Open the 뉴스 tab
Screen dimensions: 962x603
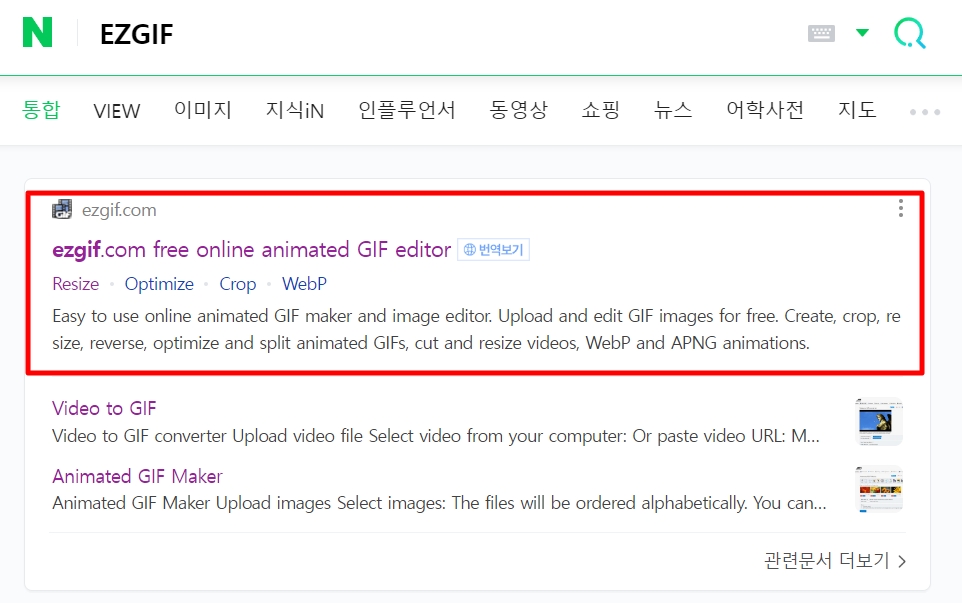coord(673,110)
